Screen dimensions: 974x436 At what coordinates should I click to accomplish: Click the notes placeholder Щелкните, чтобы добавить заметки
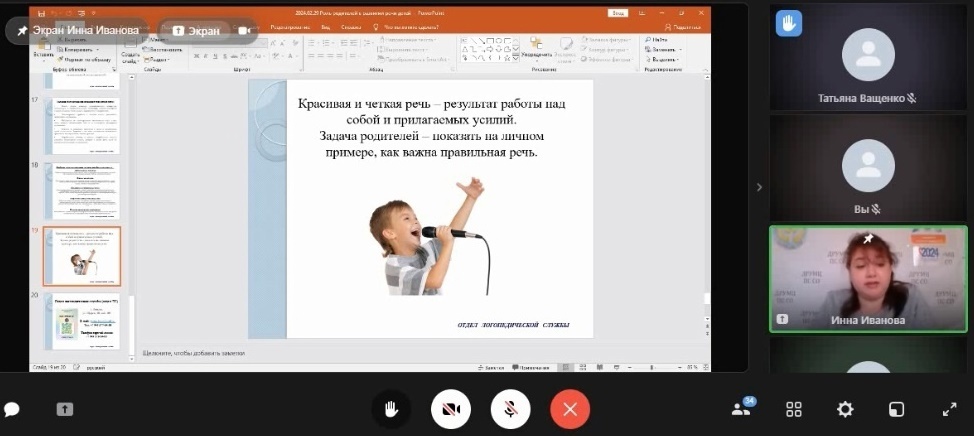[x=193, y=353]
